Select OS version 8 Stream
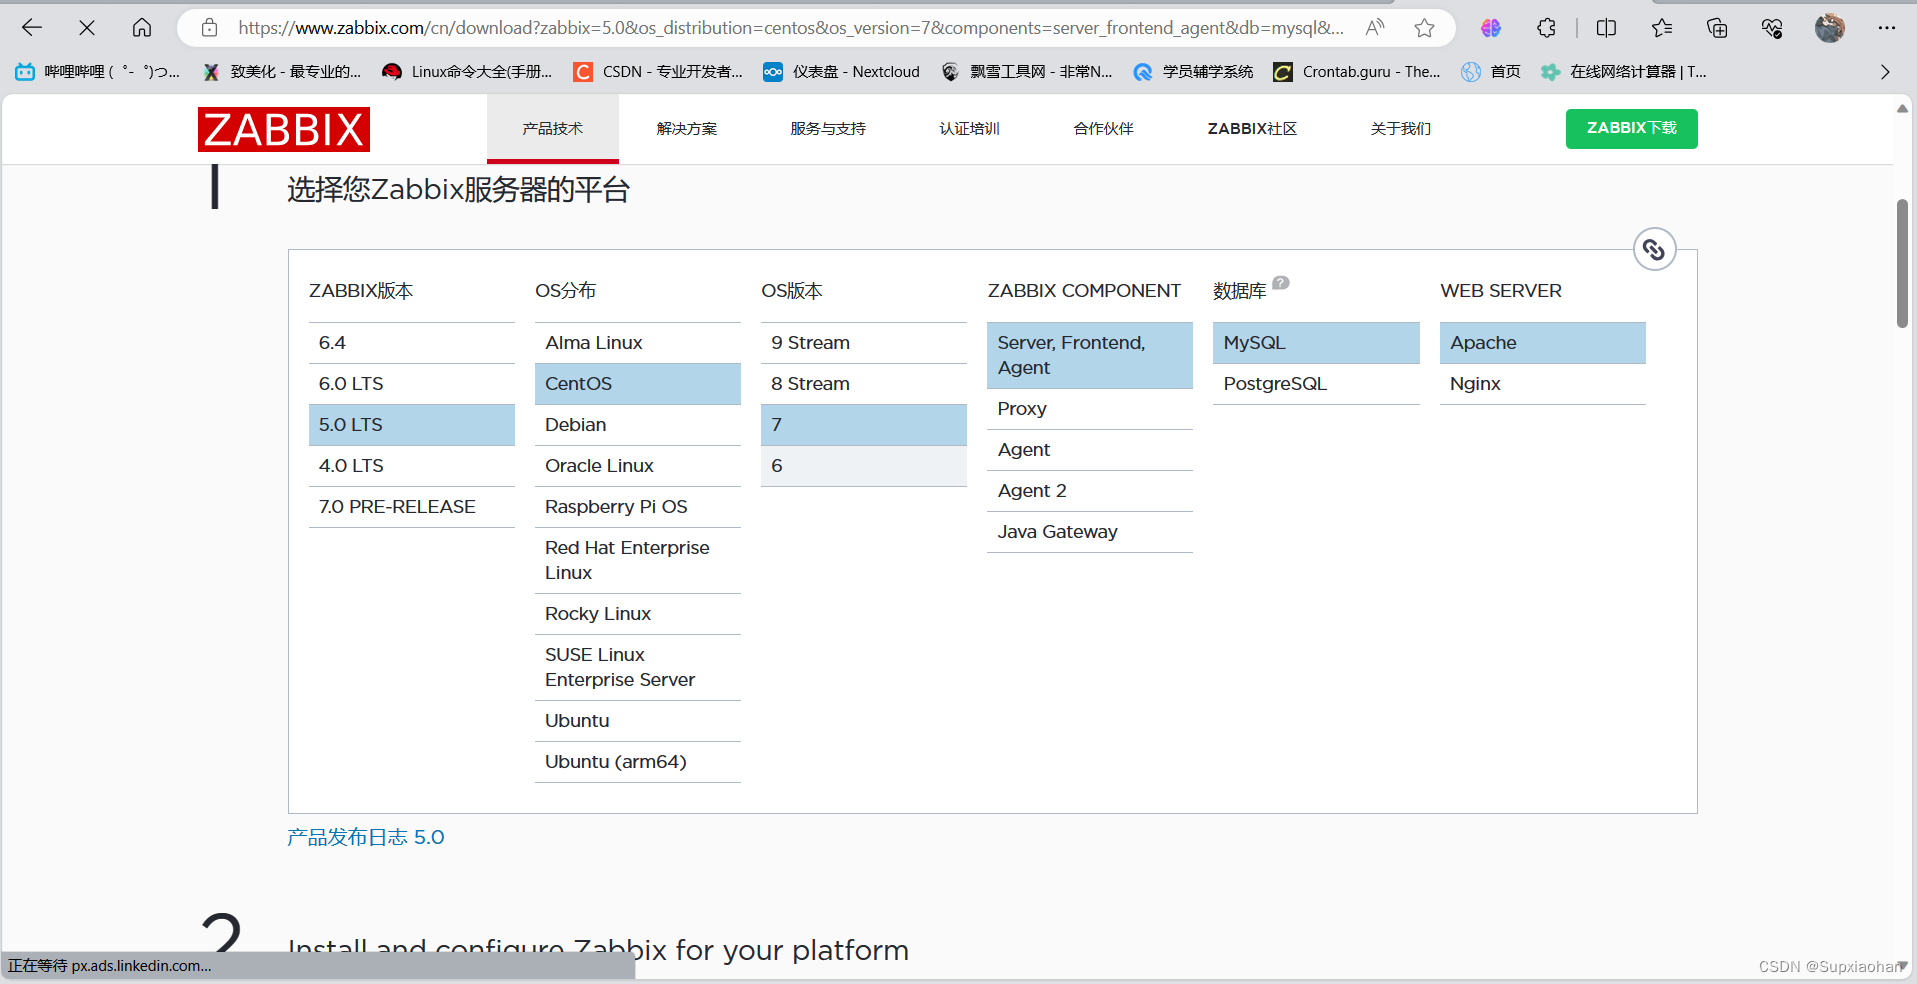 click(x=863, y=384)
